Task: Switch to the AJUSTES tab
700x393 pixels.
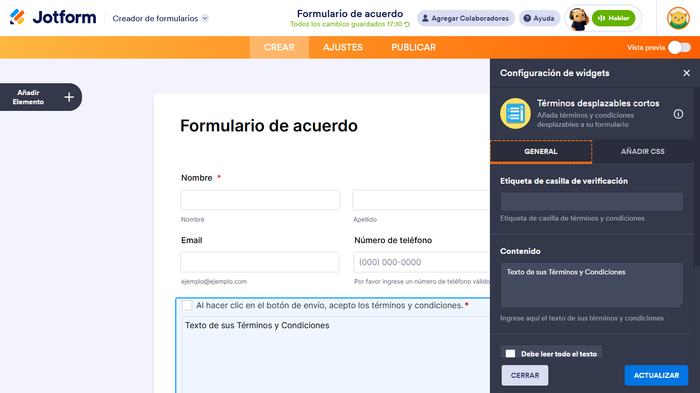Action: pyautogui.click(x=343, y=47)
